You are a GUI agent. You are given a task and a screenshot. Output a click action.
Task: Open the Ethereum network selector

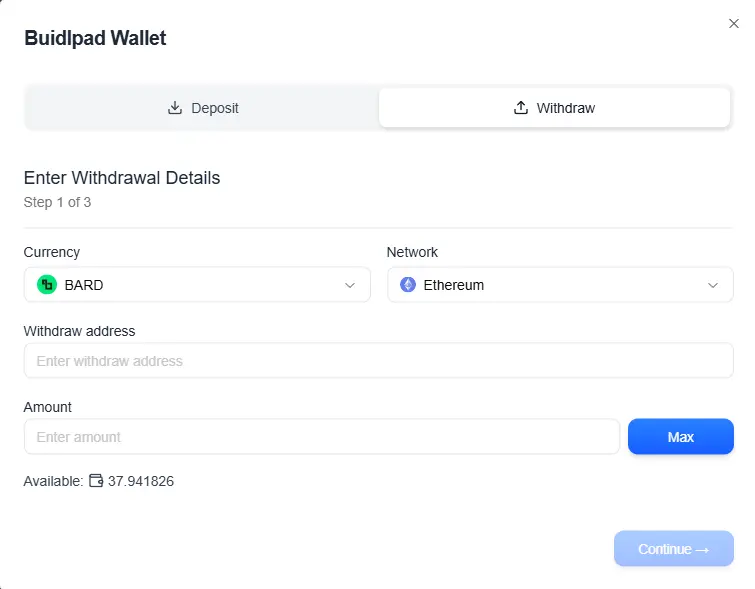click(x=560, y=285)
